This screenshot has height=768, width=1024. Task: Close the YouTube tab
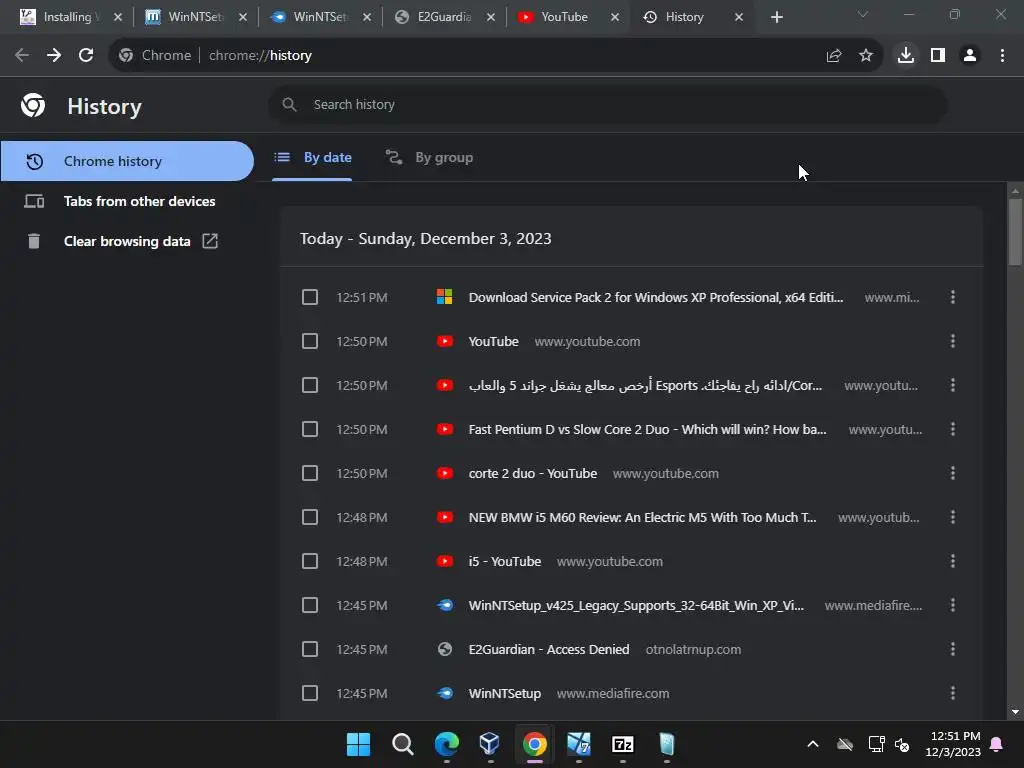point(615,17)
